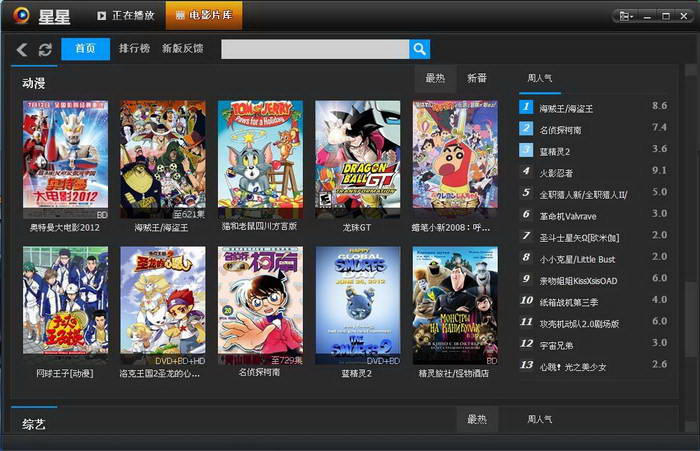Image resolution: width=700 pixels, height=451 pixels.
Task: Open the 洛克王国2 poster thumbnail
Action: (x=163, y=305)
